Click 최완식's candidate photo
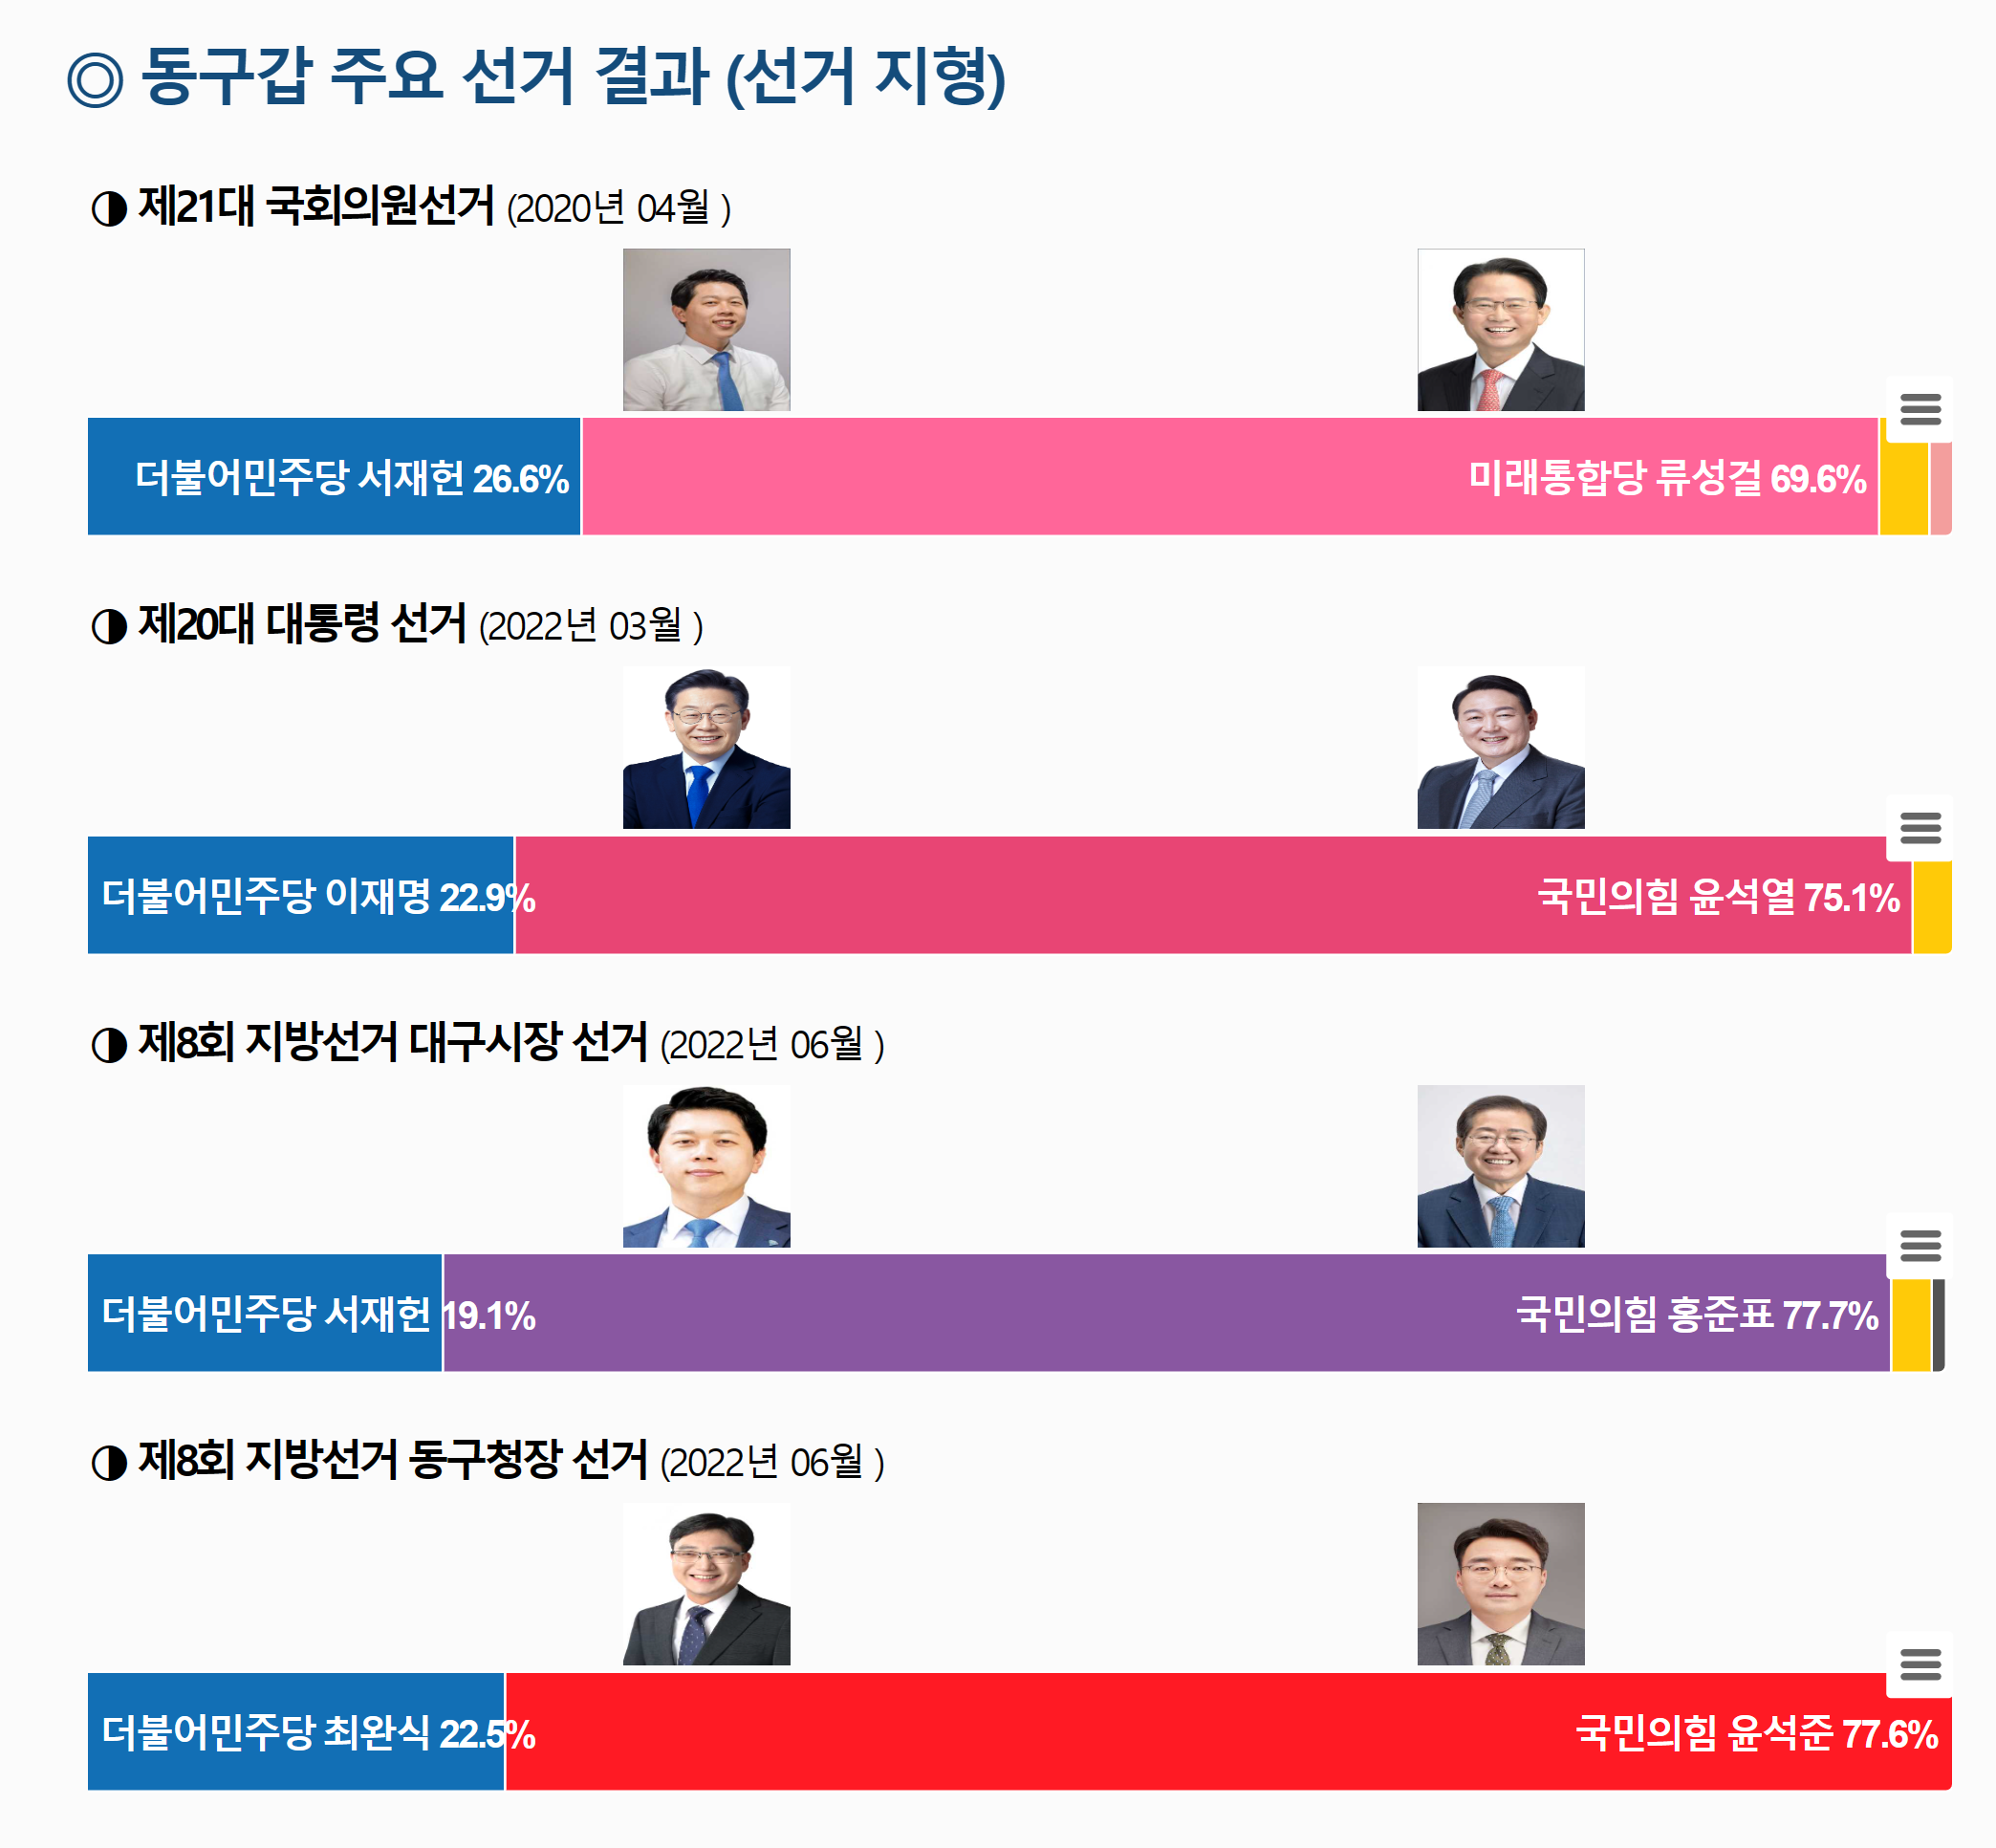Image resolution: width=1996 pixels, height=1848 pixels. click(706, 1584)
